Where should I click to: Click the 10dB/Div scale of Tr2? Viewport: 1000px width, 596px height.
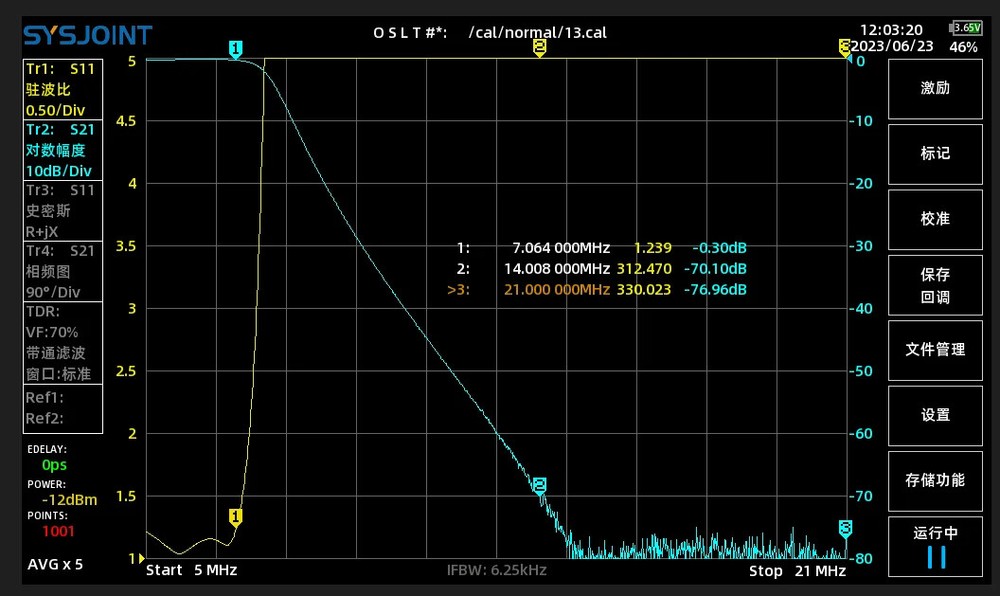coord(59,171)
